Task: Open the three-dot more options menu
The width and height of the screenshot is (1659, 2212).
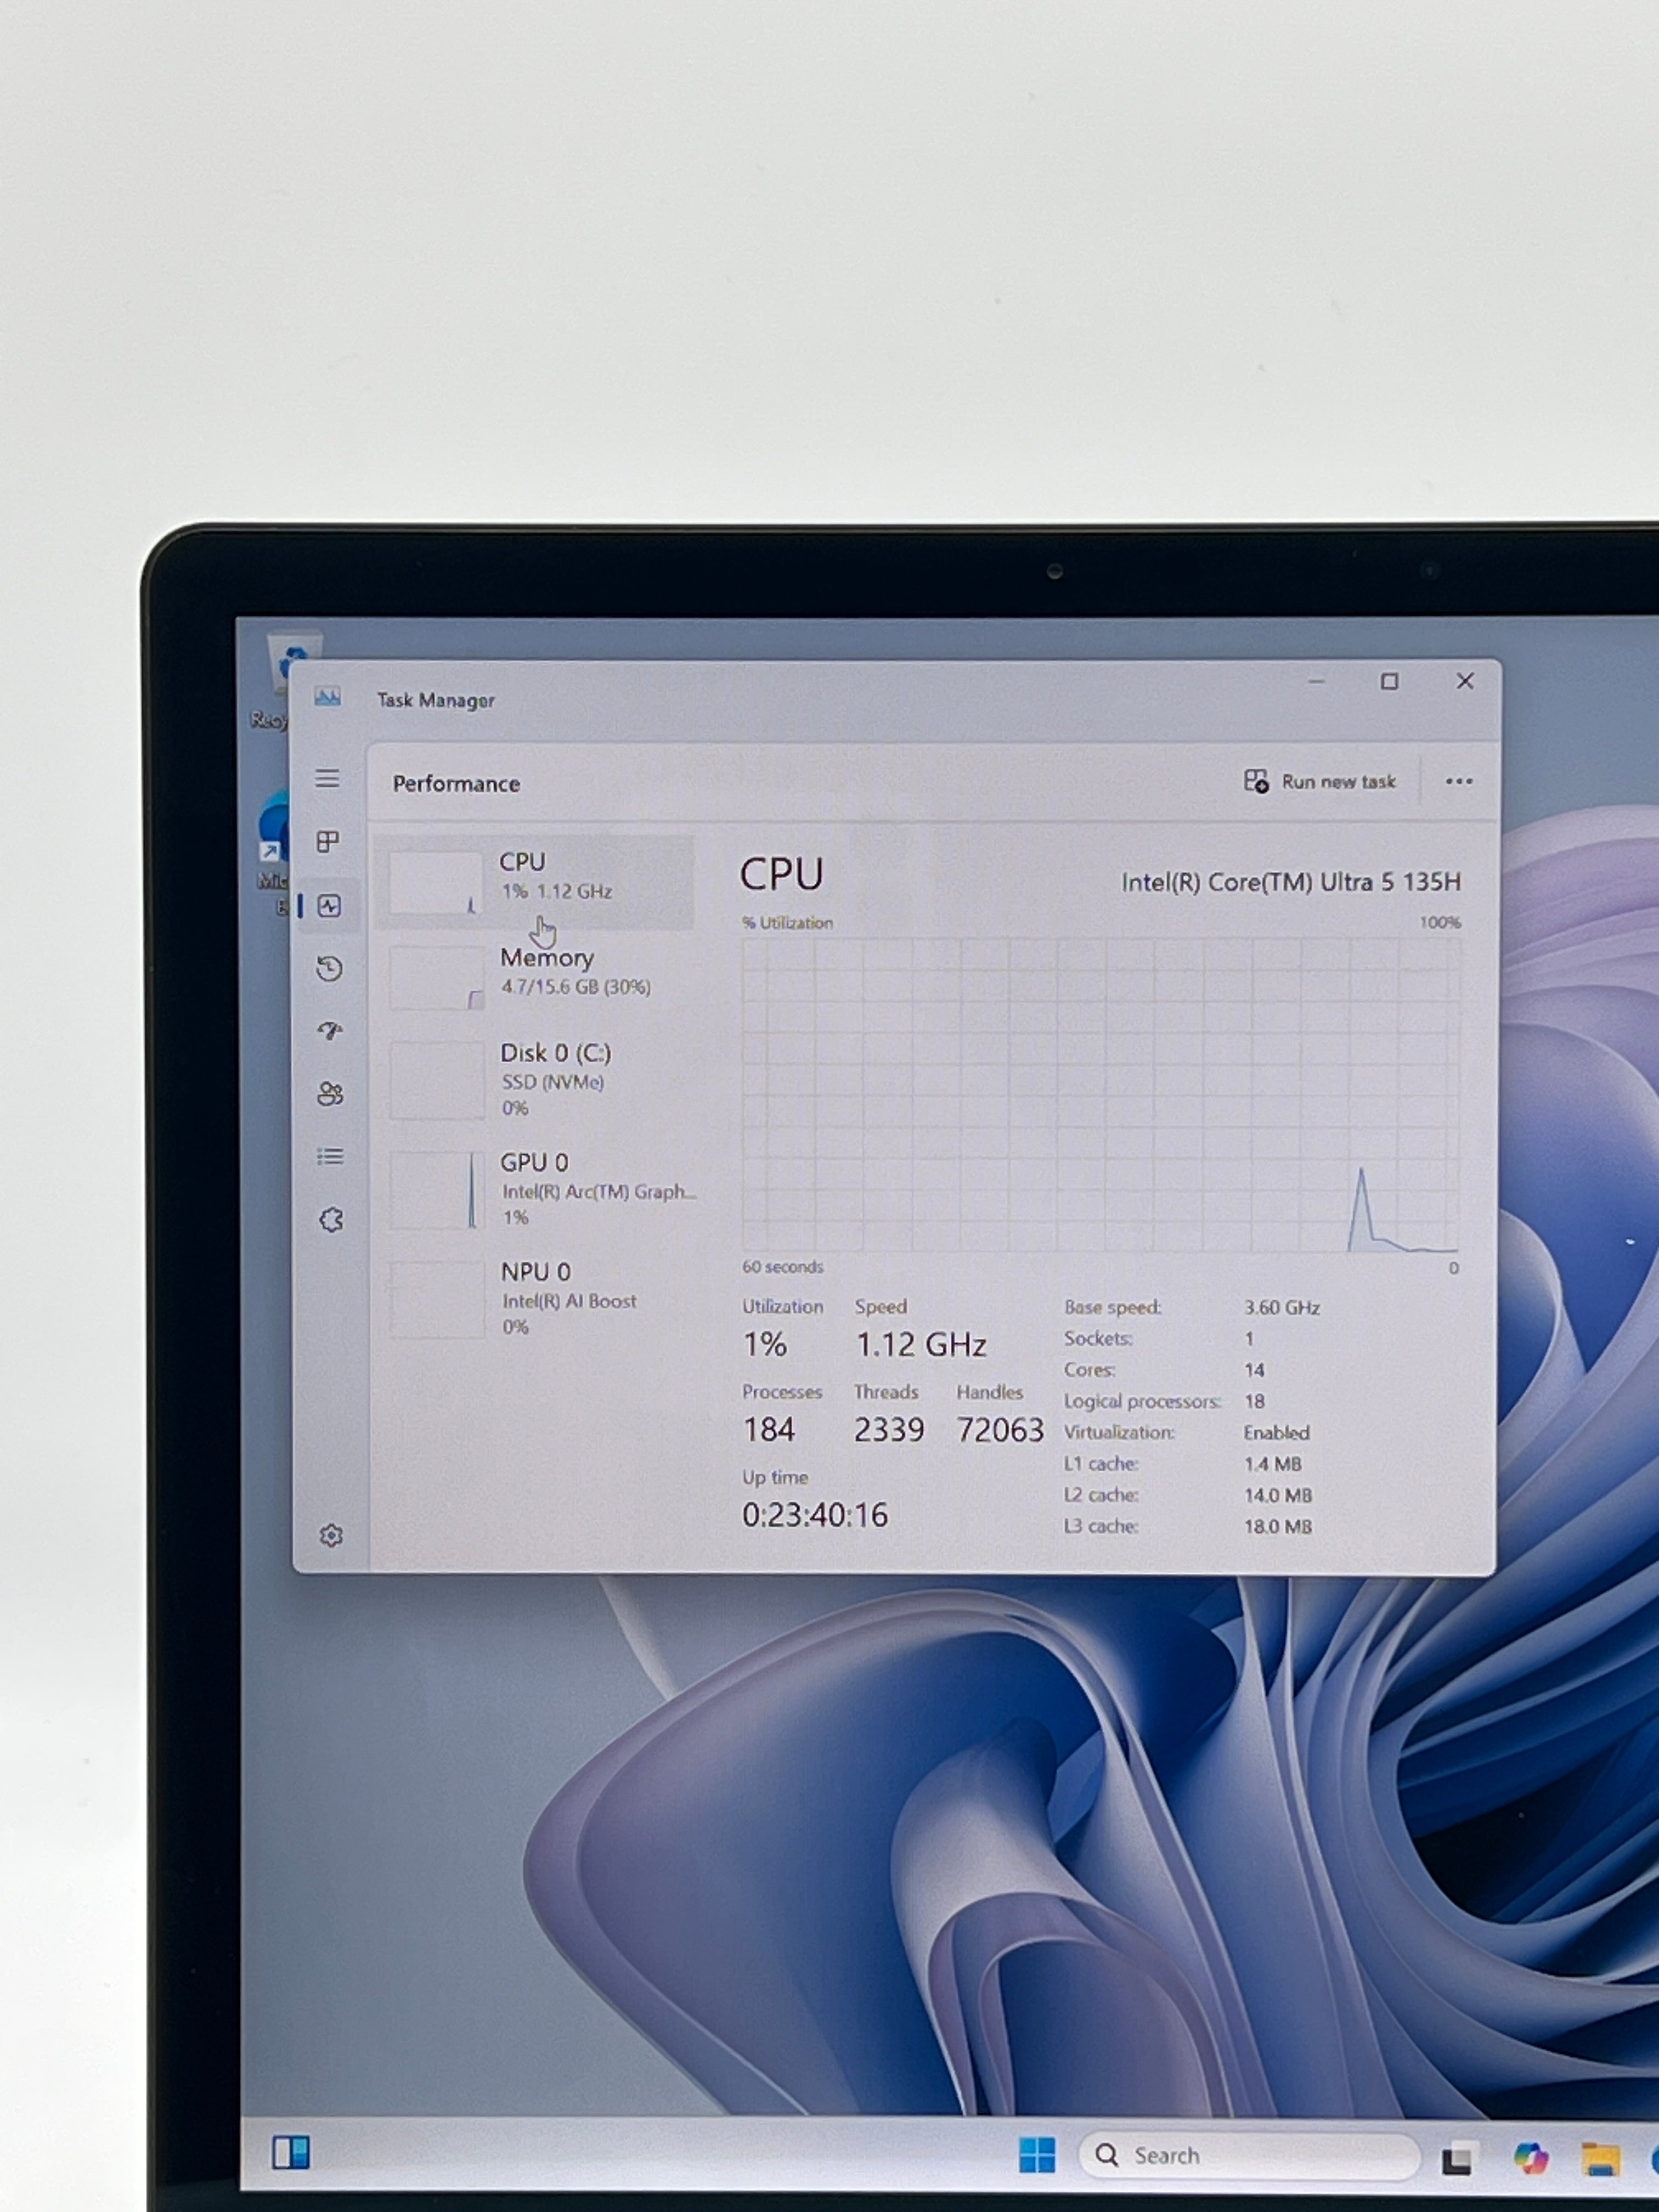Action: 1459,781
